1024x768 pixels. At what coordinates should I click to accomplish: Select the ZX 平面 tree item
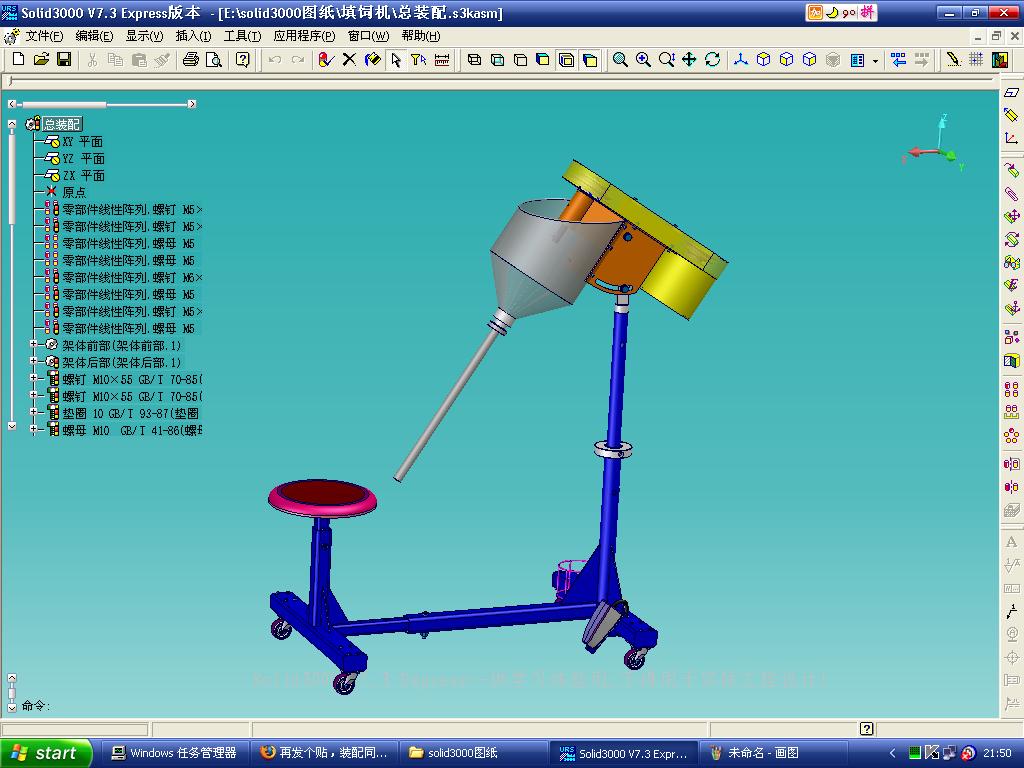83,176
